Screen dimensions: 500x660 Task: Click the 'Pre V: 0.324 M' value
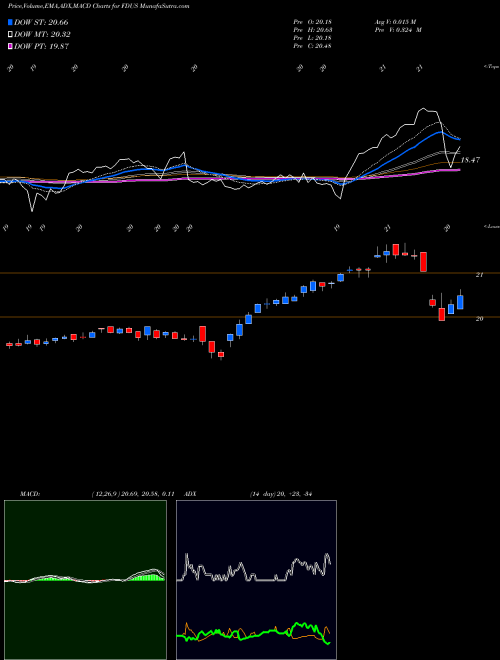pos(398,30)
